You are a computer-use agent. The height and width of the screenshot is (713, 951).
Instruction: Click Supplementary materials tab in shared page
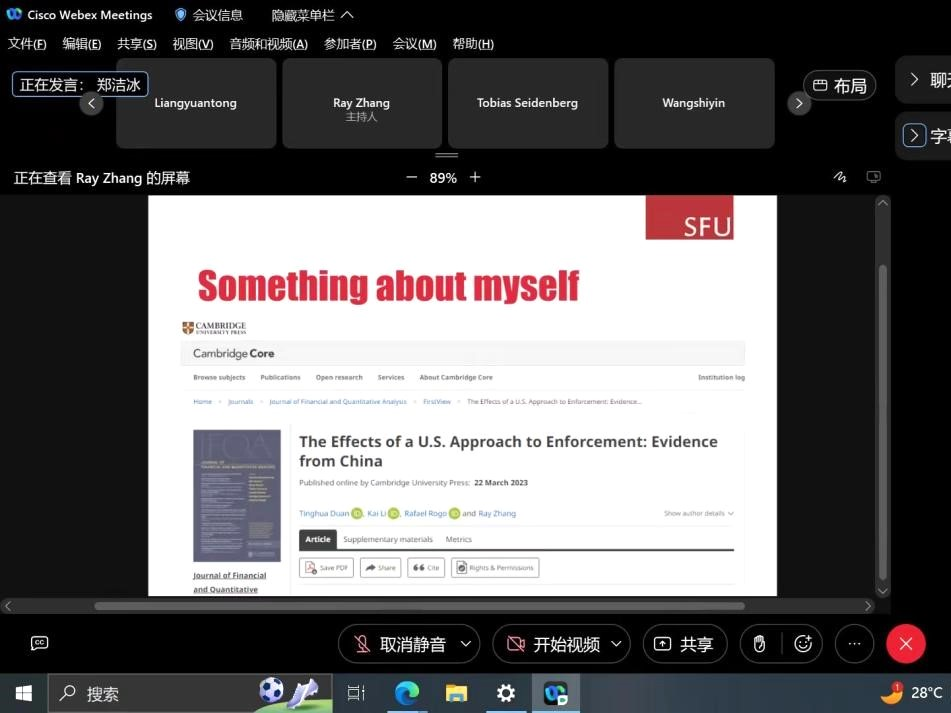point(388,539)
